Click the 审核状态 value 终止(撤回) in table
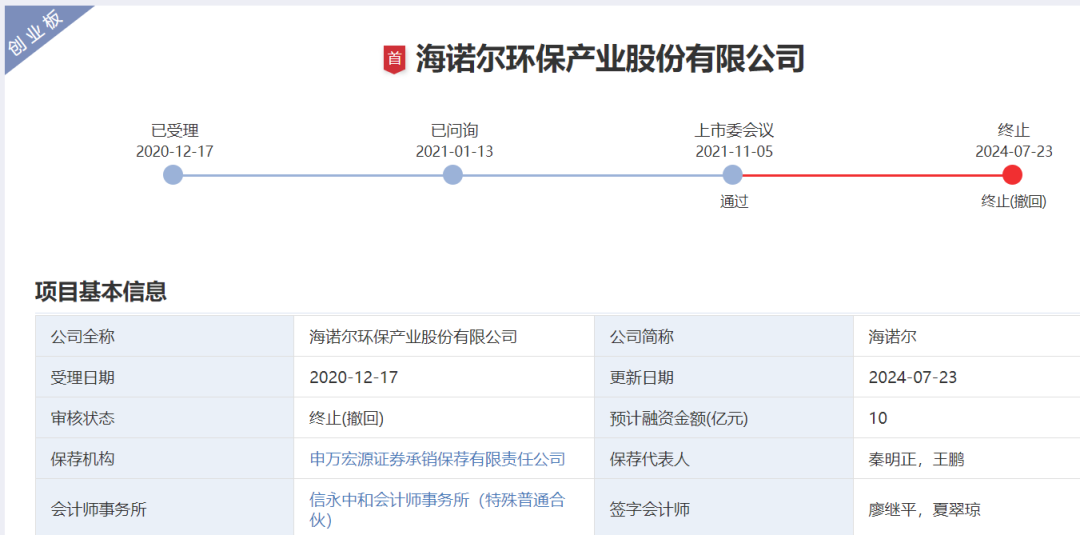Image resolution: width=1080 pixels, height=535 pixels. (346, 419)
